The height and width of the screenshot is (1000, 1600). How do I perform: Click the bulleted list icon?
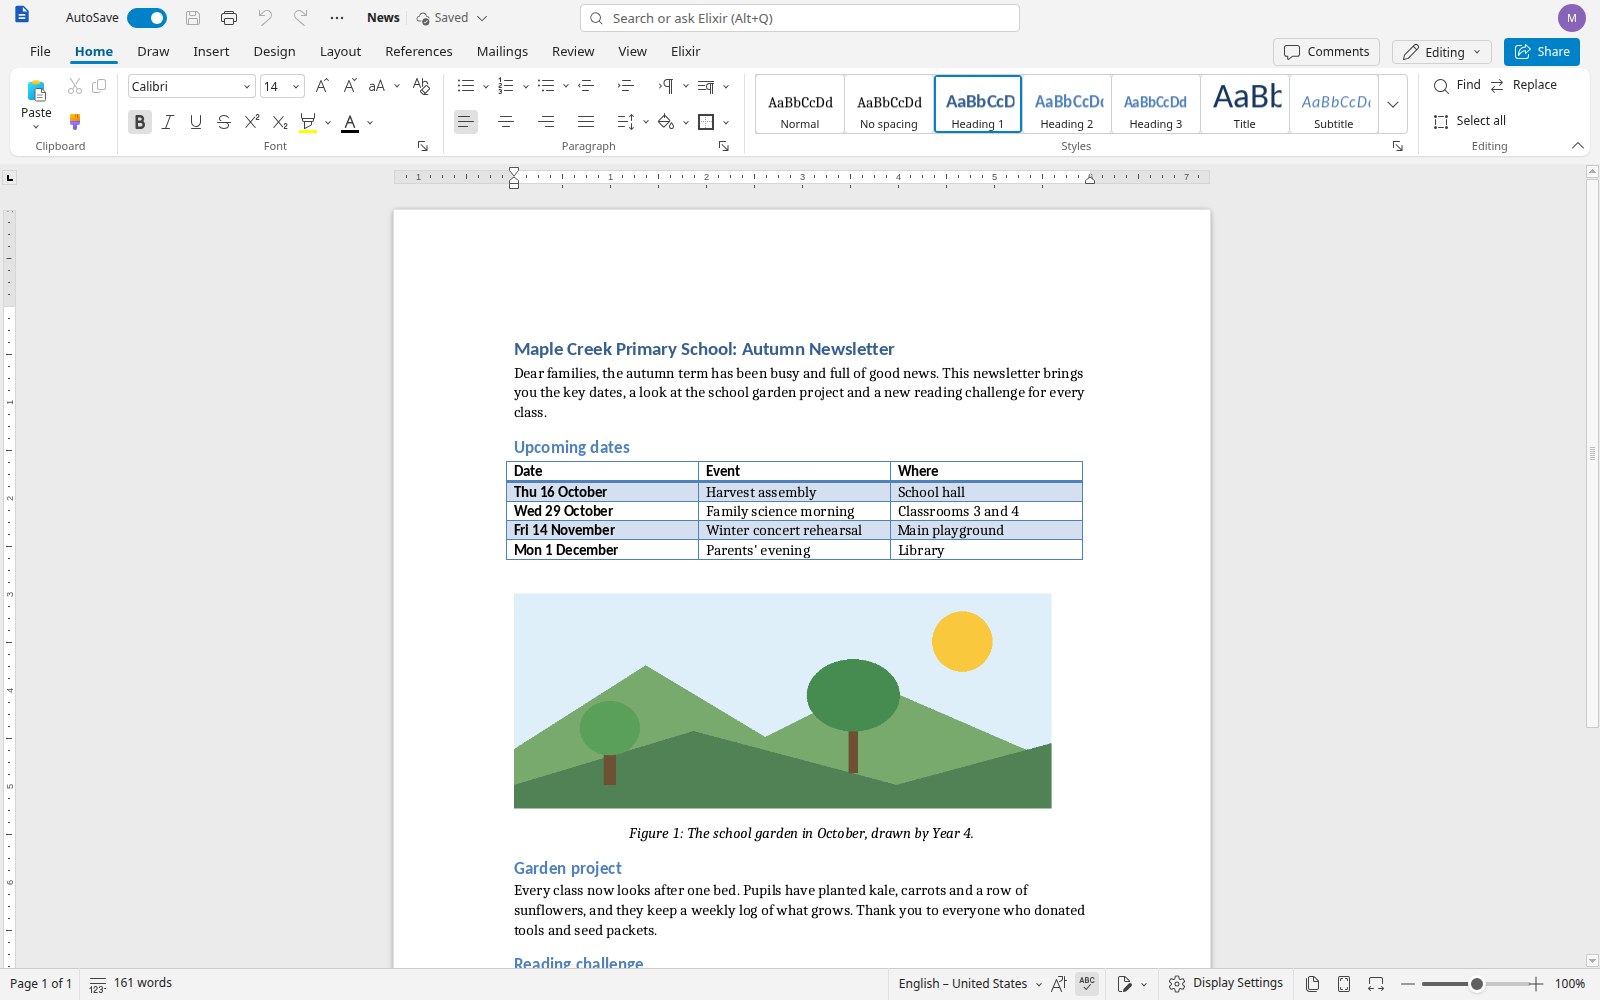466,86
